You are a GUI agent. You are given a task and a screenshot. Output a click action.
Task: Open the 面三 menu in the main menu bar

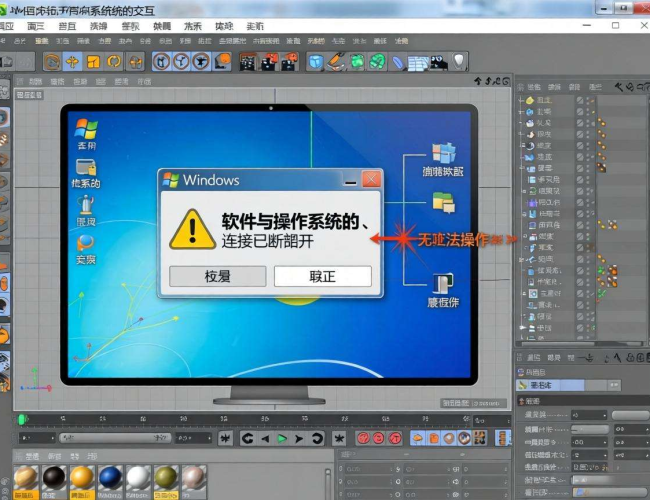pos(35,27)
